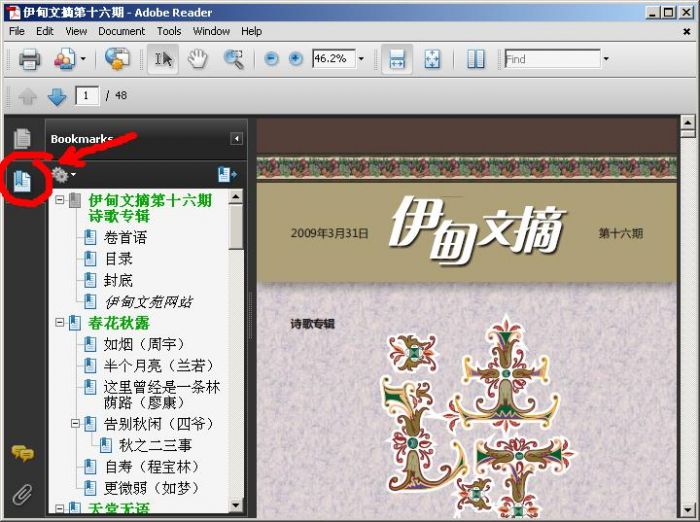Select bookmark 伊甸文摘第十六期 诗歌专辑
The image size is (700, 522).
150,208
